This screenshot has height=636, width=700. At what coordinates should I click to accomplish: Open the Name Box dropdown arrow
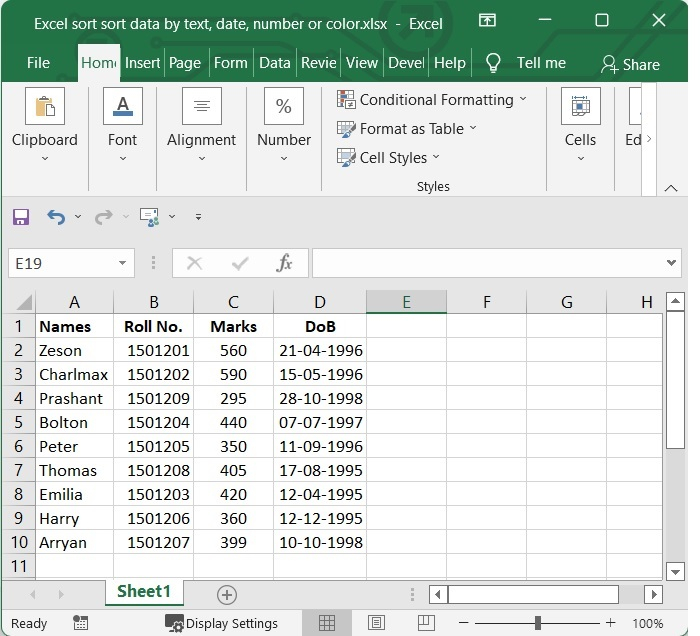coord(123,263)
